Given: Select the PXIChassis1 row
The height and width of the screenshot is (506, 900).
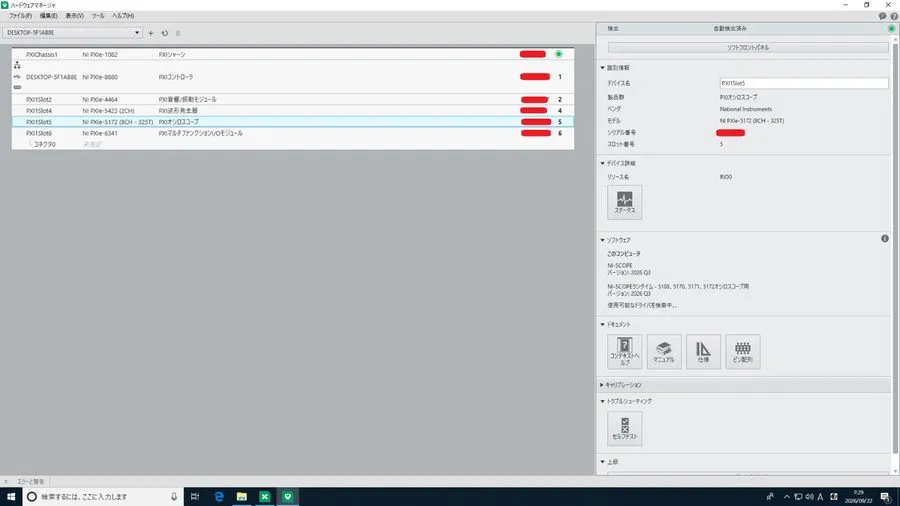Looking at the screenshot, I should pyautogui.click(x=293, y=55).
